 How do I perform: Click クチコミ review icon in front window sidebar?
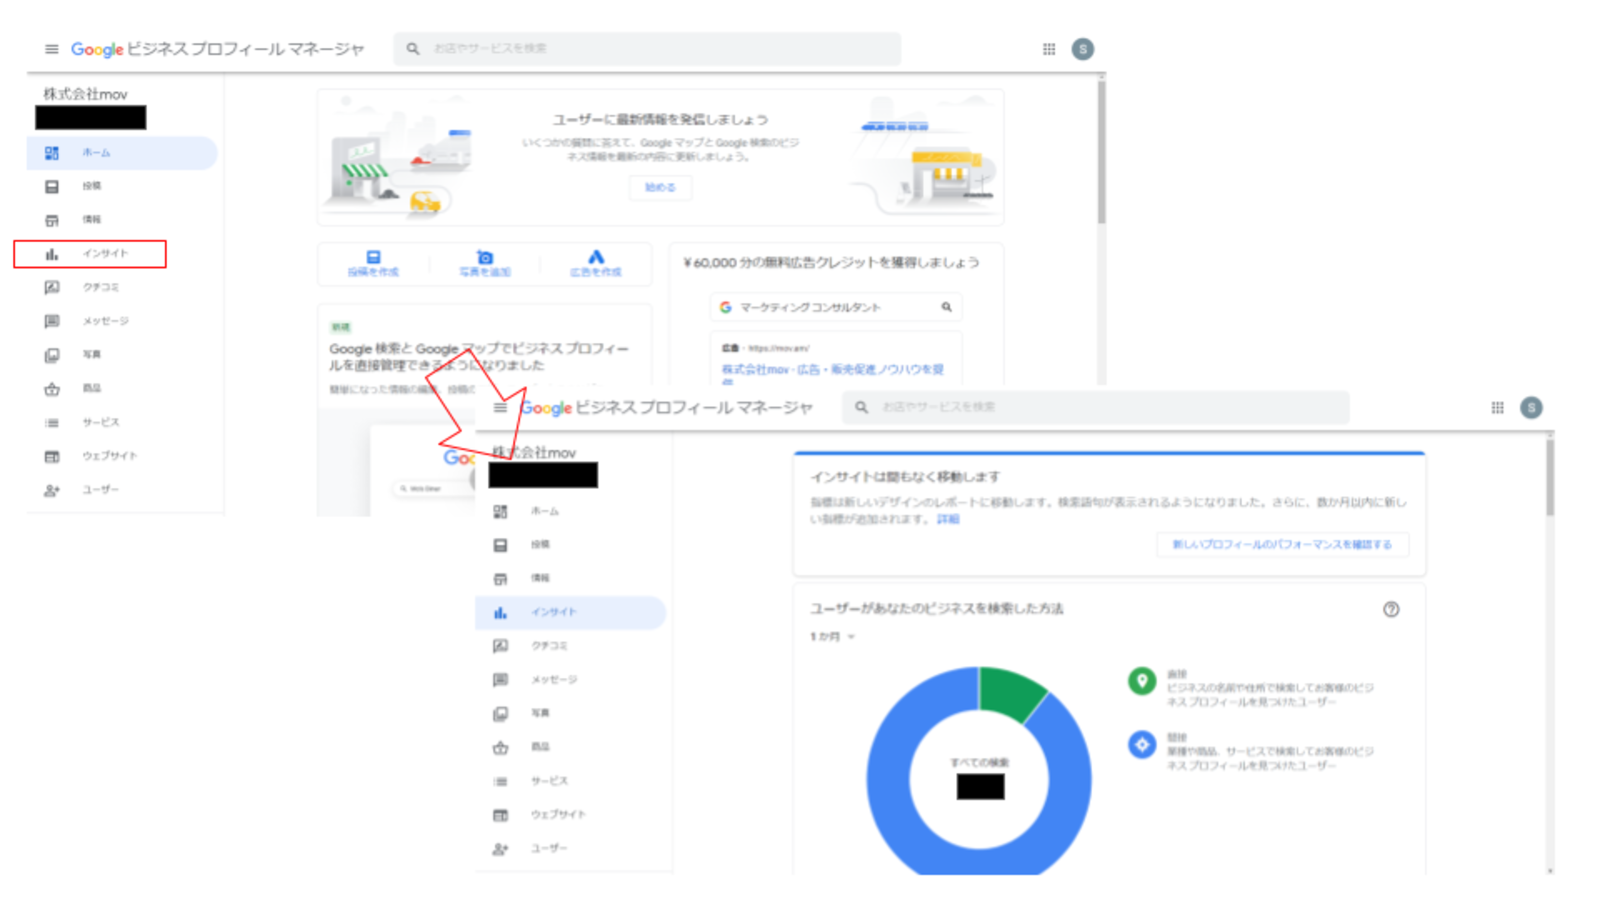click(500, 646)
